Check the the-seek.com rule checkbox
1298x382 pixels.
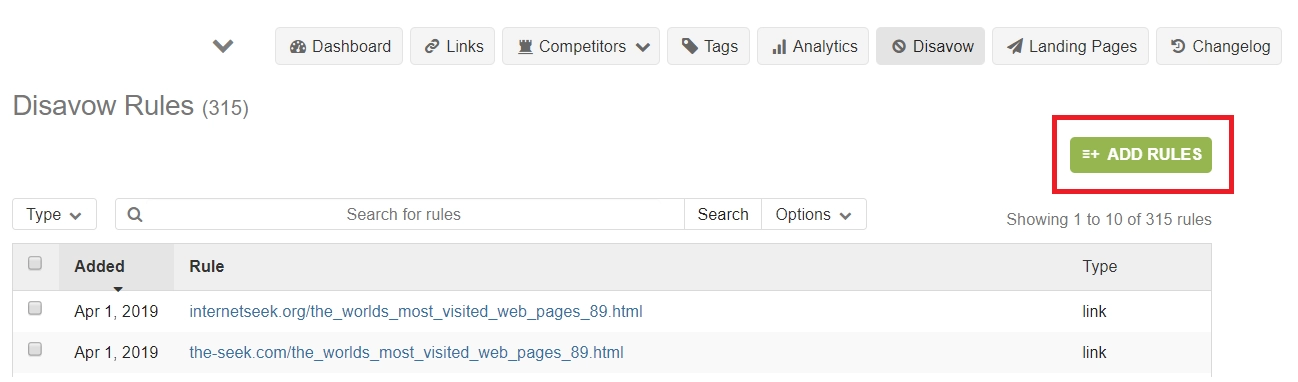point(35,350)
